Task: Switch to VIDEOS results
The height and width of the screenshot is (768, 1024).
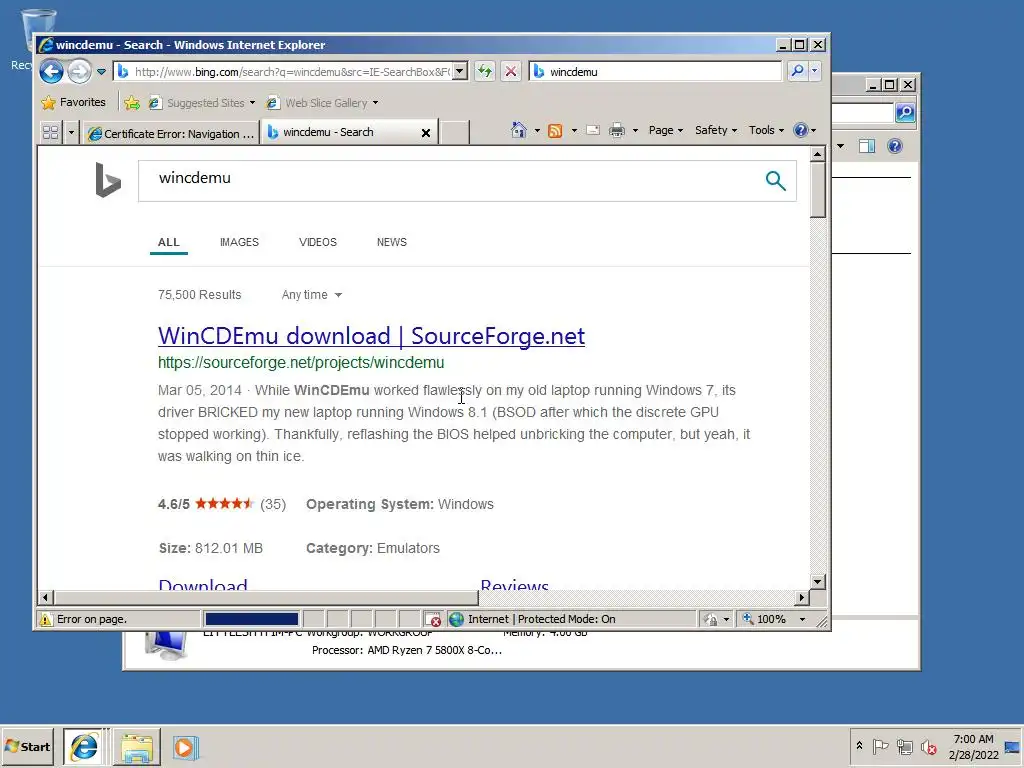Action: [318, 242]
